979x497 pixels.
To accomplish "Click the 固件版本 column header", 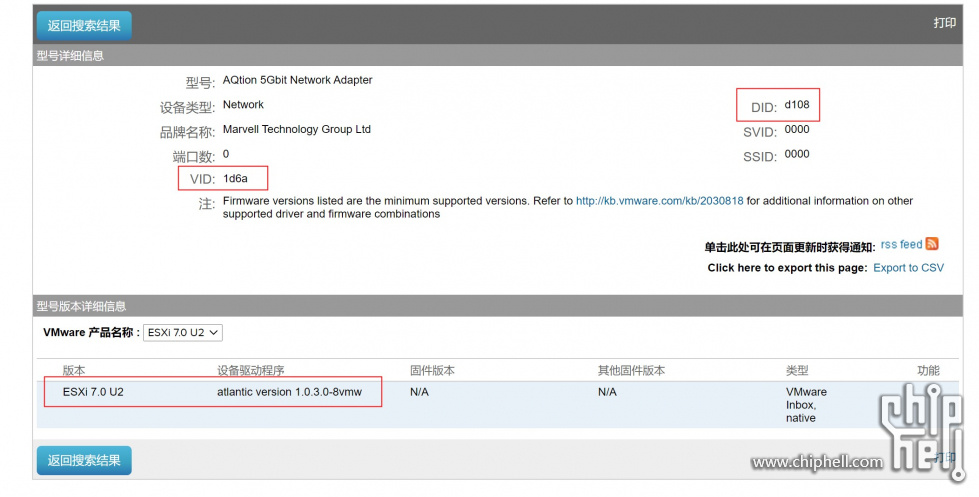I will pyautogui.click(x=432, y=371).
